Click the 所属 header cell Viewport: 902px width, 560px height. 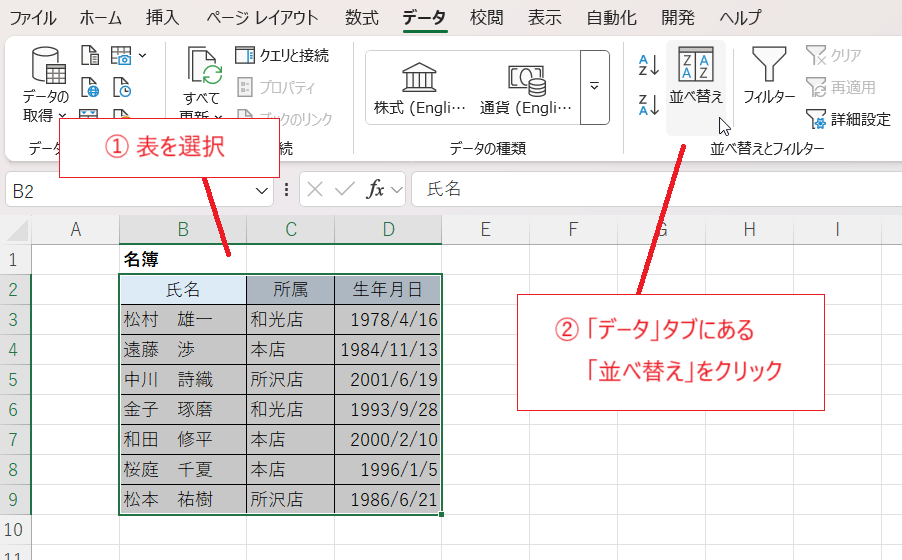click(291, 289)
